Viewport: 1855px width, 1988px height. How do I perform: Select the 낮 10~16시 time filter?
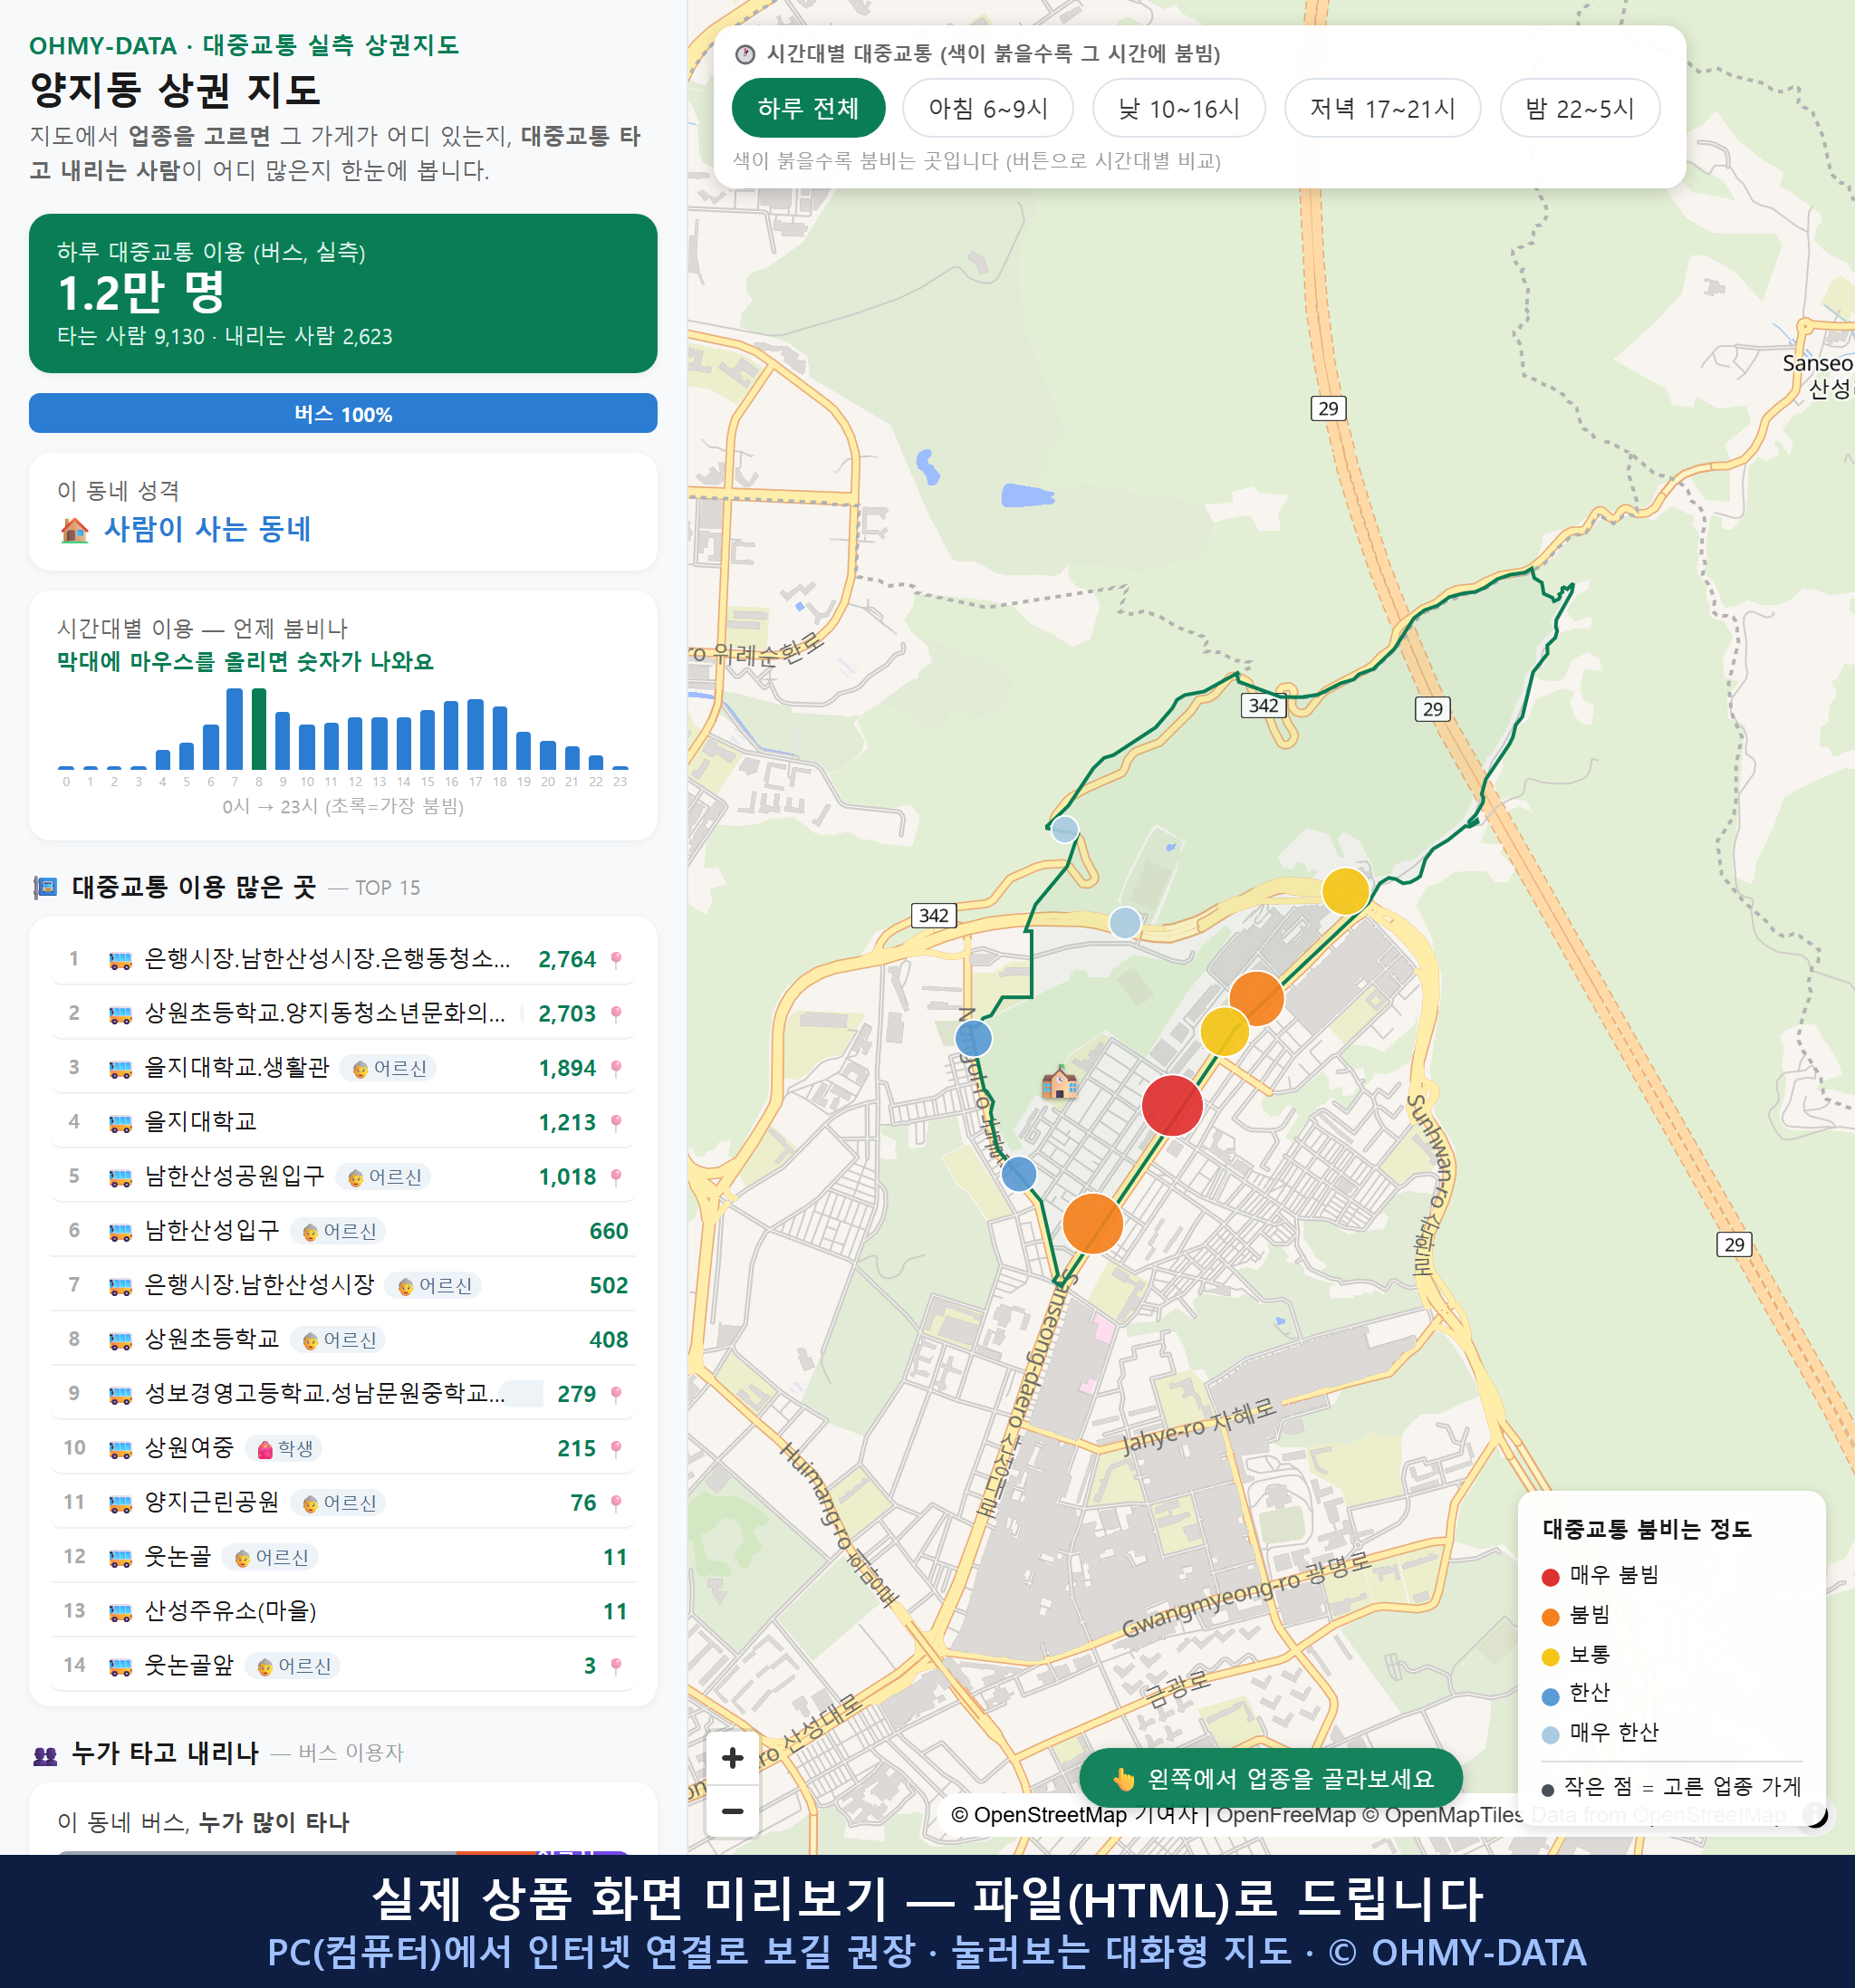coord(1178,108)
